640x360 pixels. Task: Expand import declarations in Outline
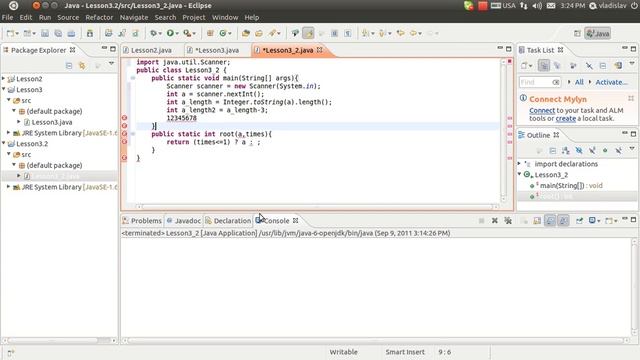tap(520, 163)
